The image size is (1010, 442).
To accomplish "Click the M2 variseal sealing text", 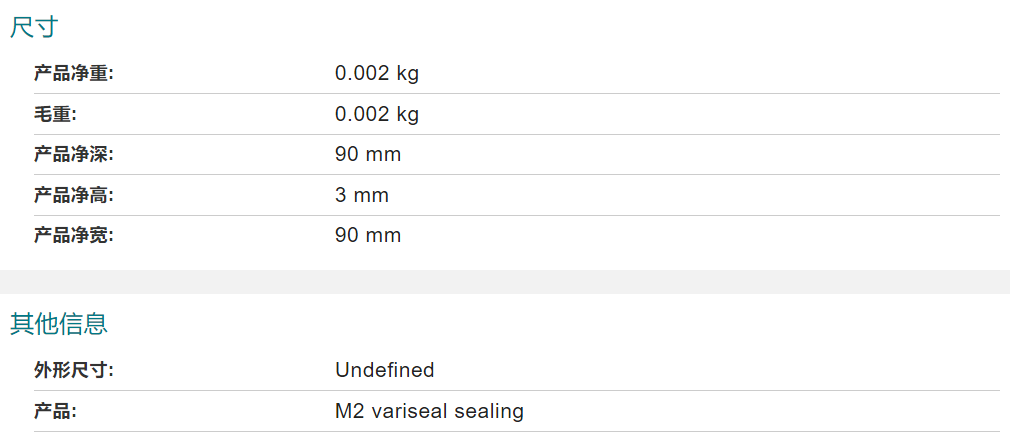I will pos(429,411).
